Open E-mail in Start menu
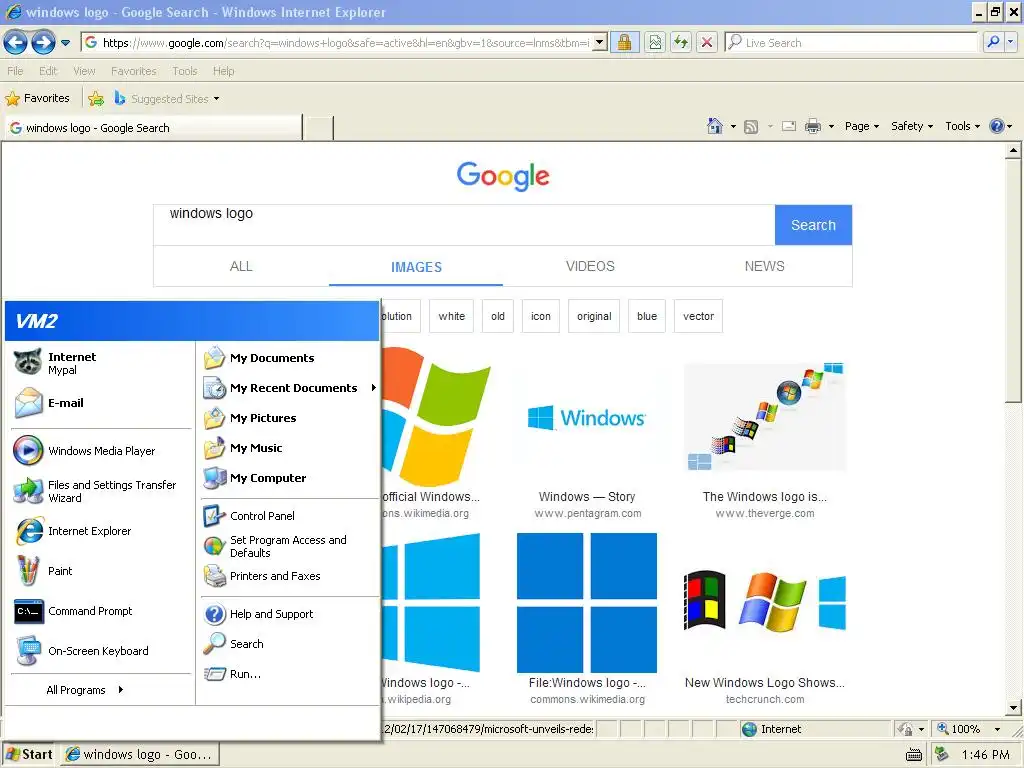Image resolution: width=1024 pixels, height=768 pixels. (x=101, y=403)
